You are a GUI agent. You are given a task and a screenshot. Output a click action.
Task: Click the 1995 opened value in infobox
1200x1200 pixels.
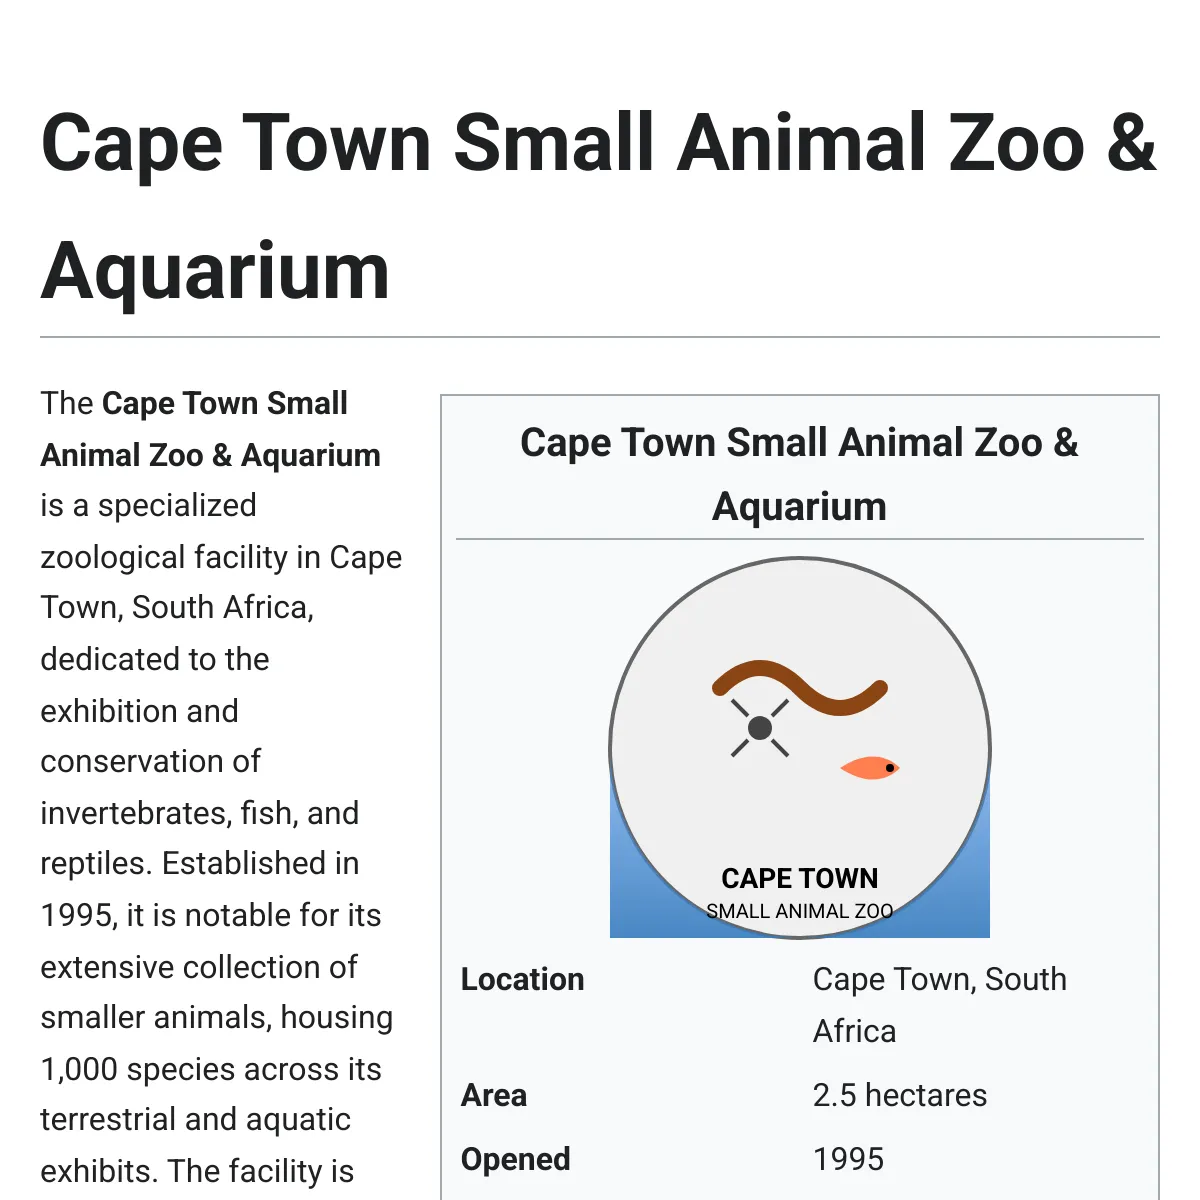tap(849, 1159)
